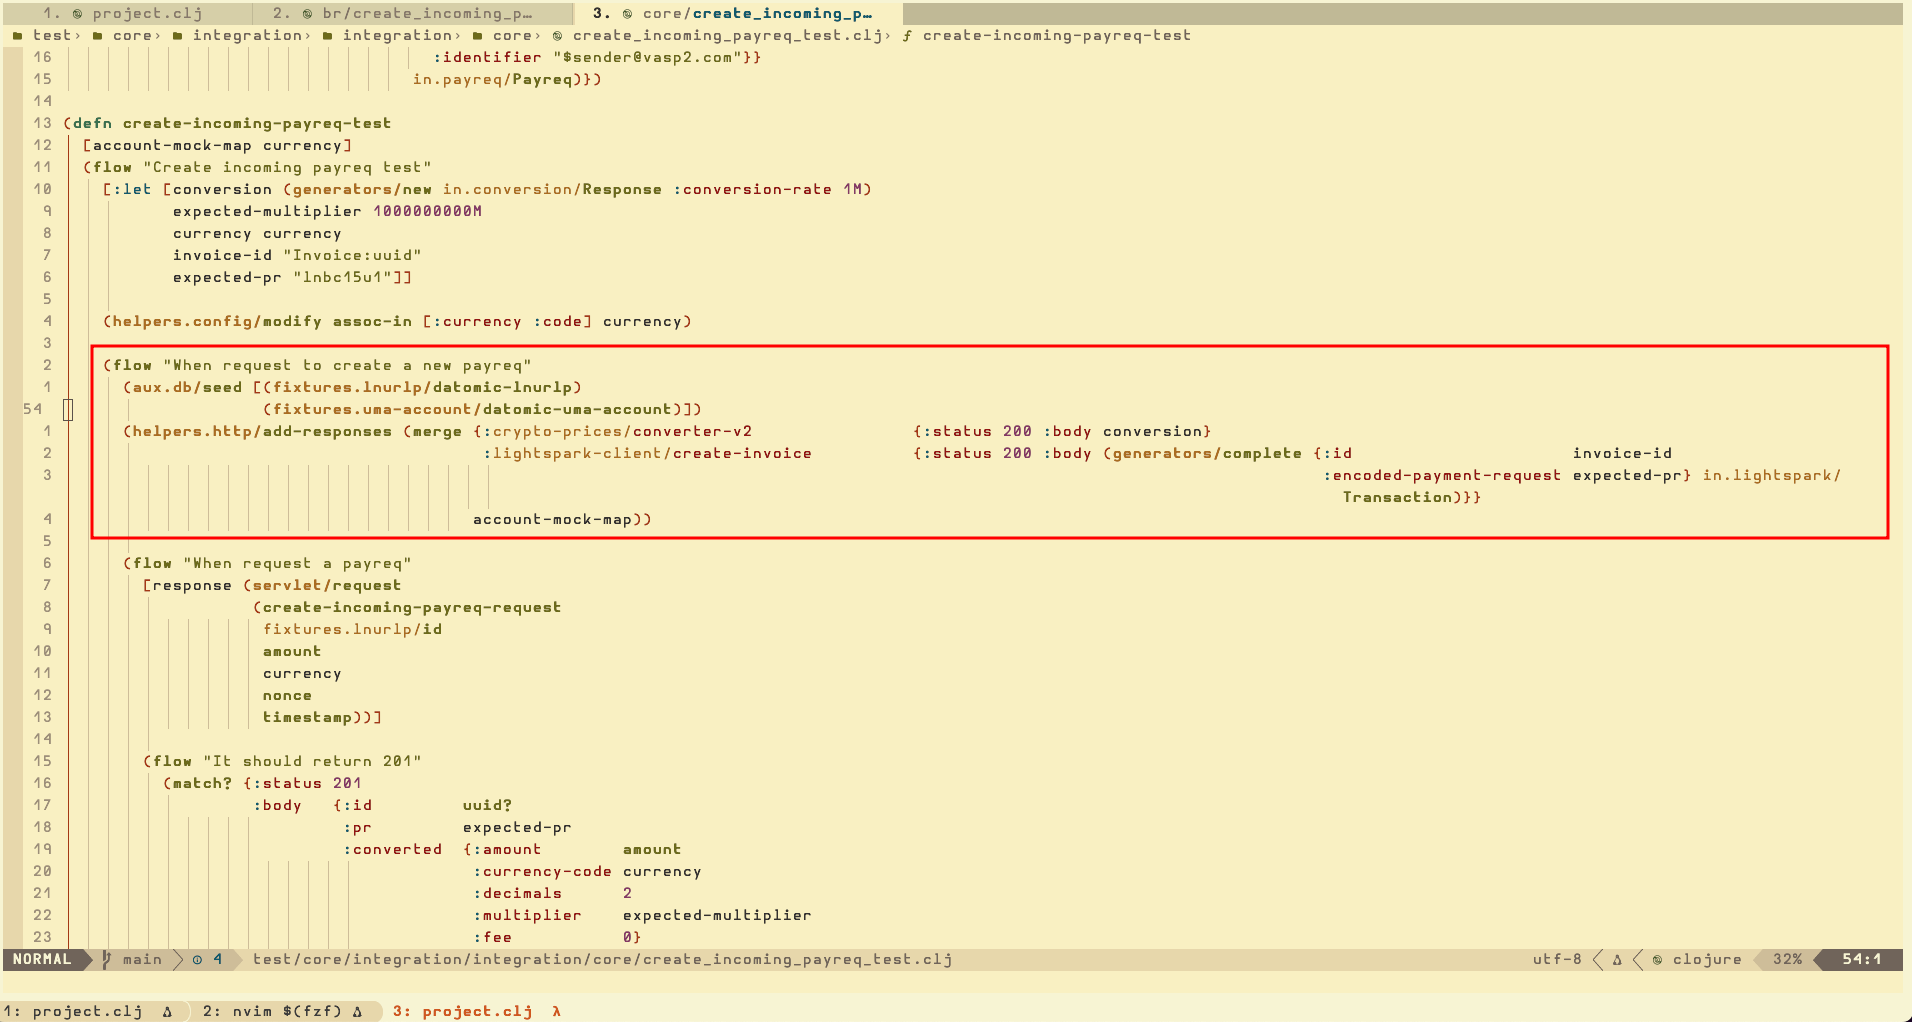Place cursor on current line number 54

coord(32,409)
